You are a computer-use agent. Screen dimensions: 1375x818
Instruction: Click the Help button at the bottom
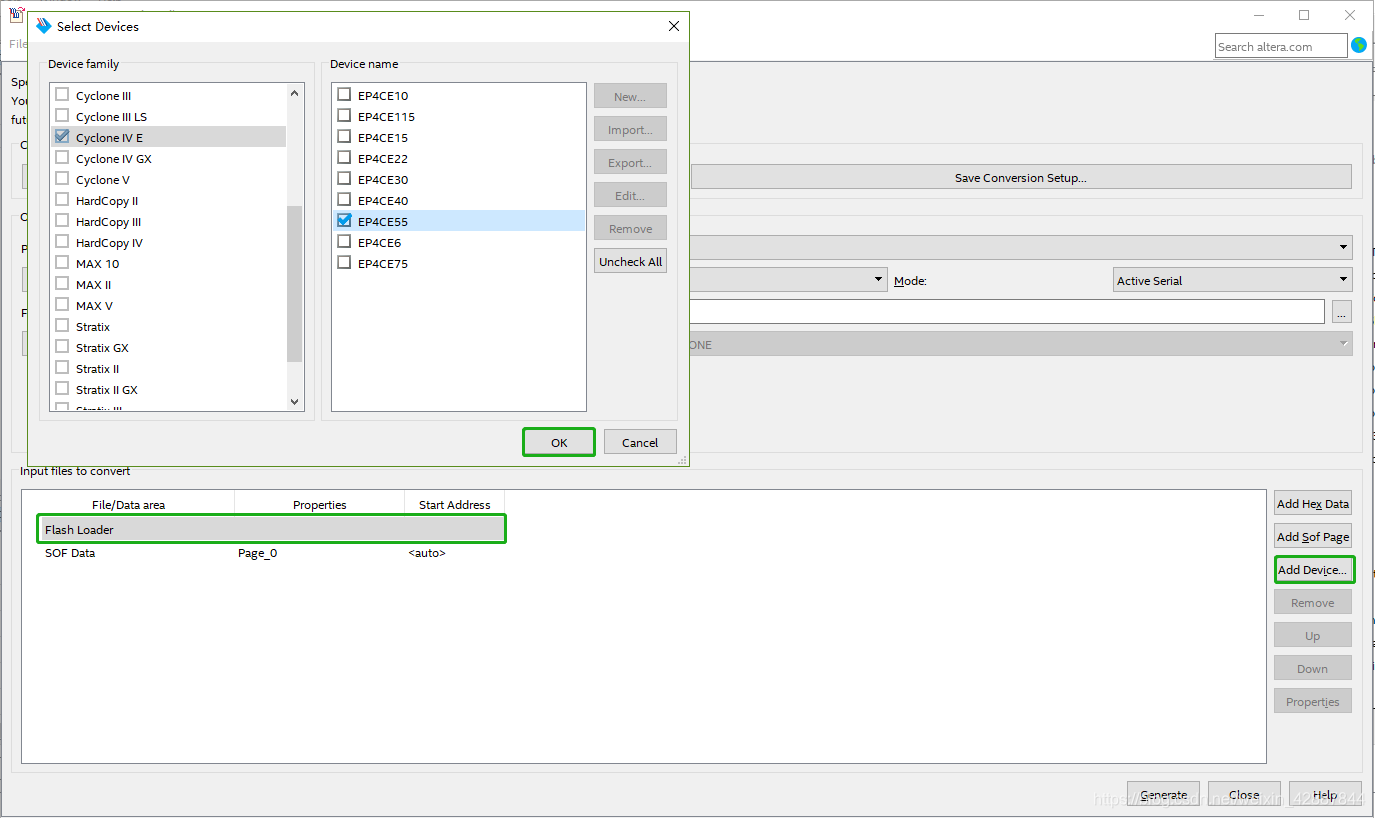click(x=1325, y=794)
